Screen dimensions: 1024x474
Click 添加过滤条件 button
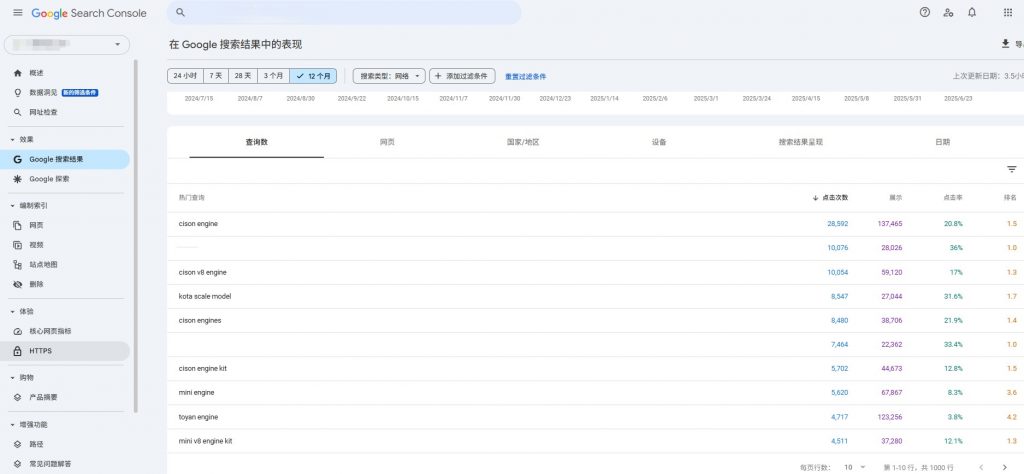click(x=462, y=76)
